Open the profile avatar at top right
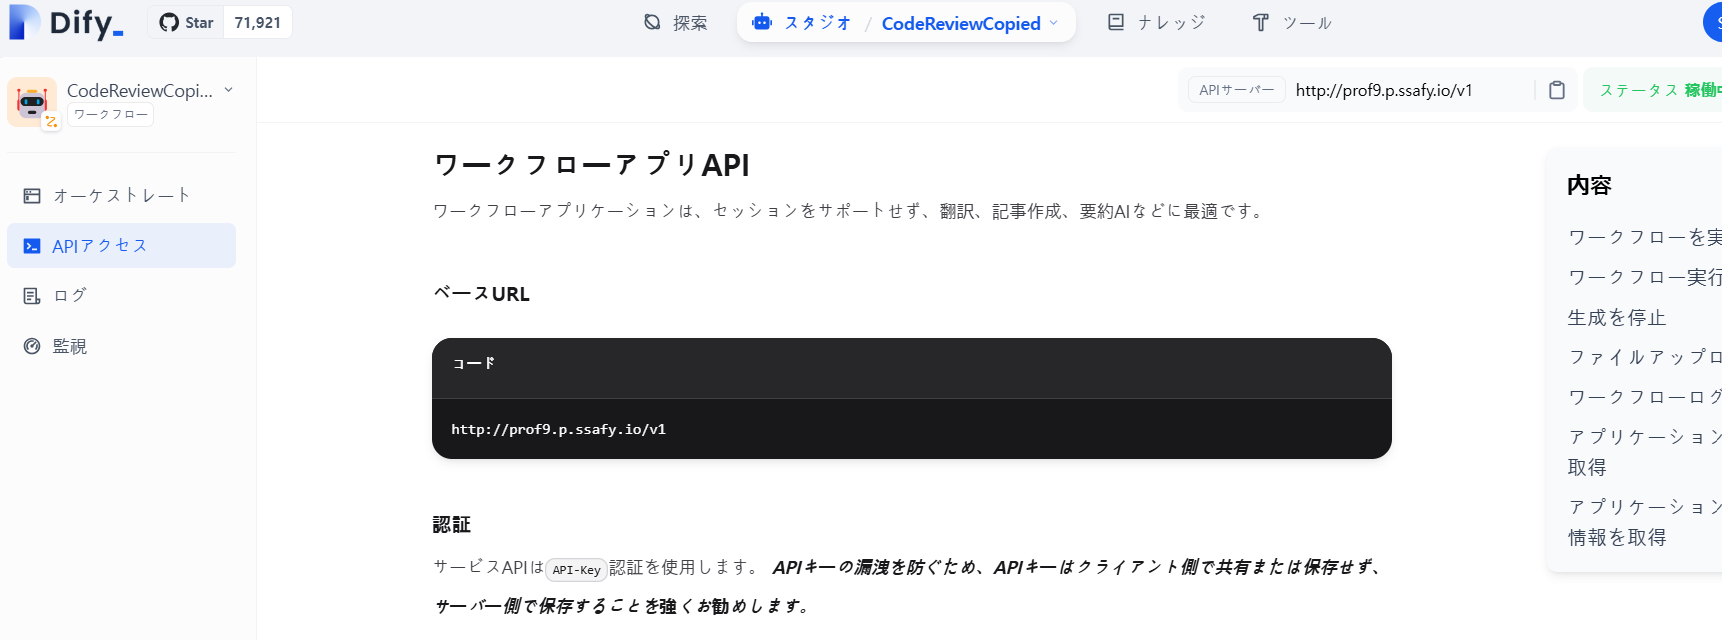 [1714, 21]
